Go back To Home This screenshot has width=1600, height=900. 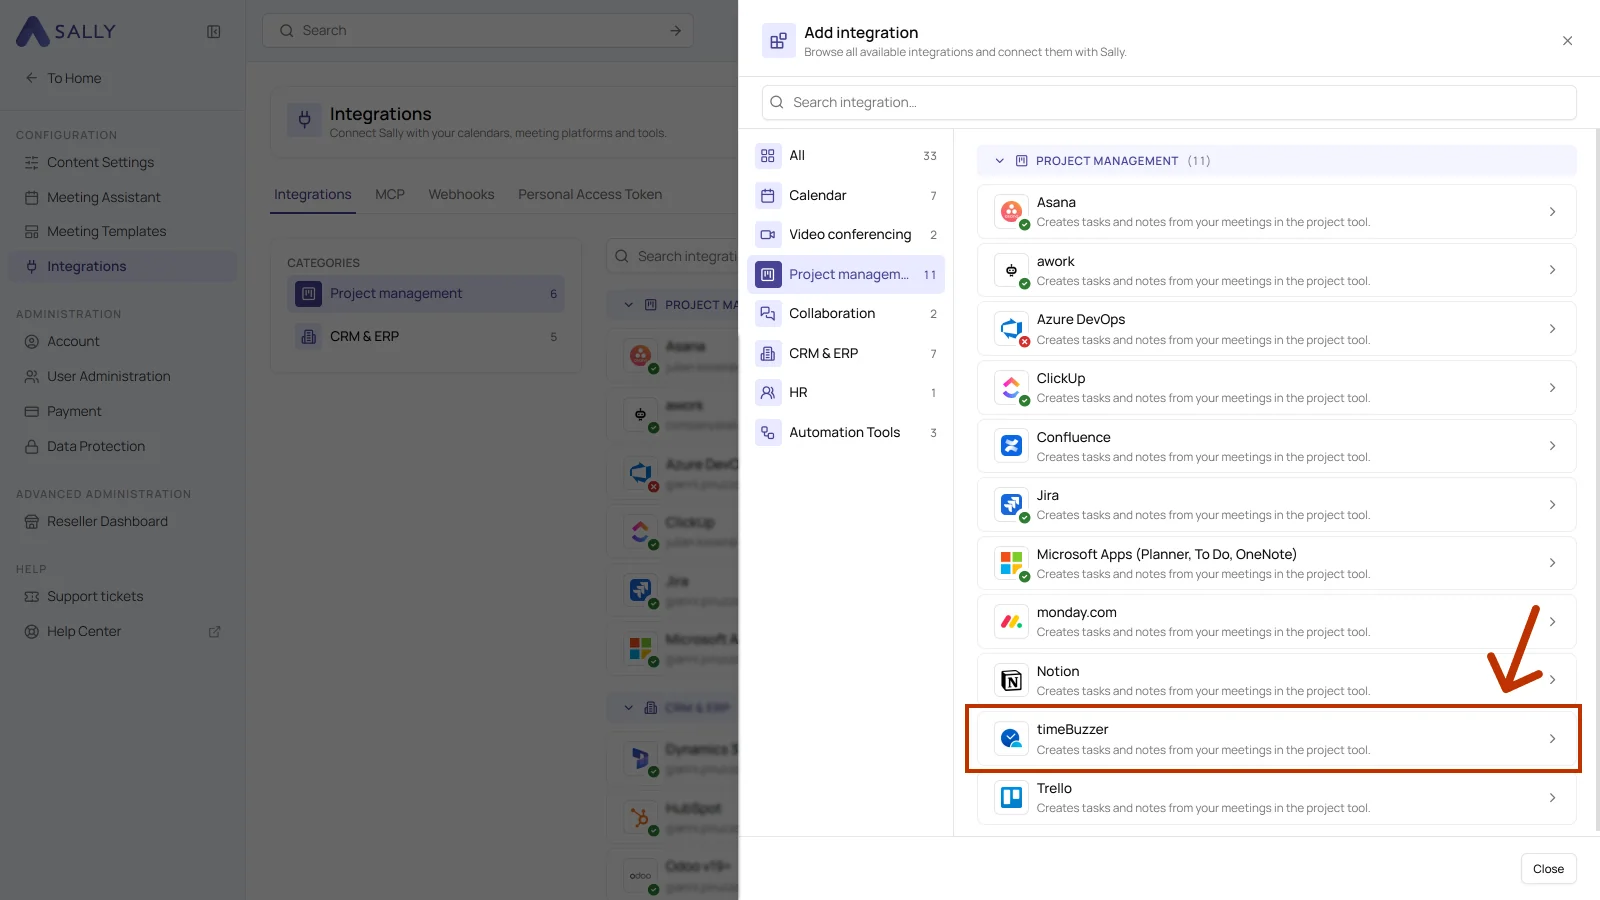click(x=64, y=78)
